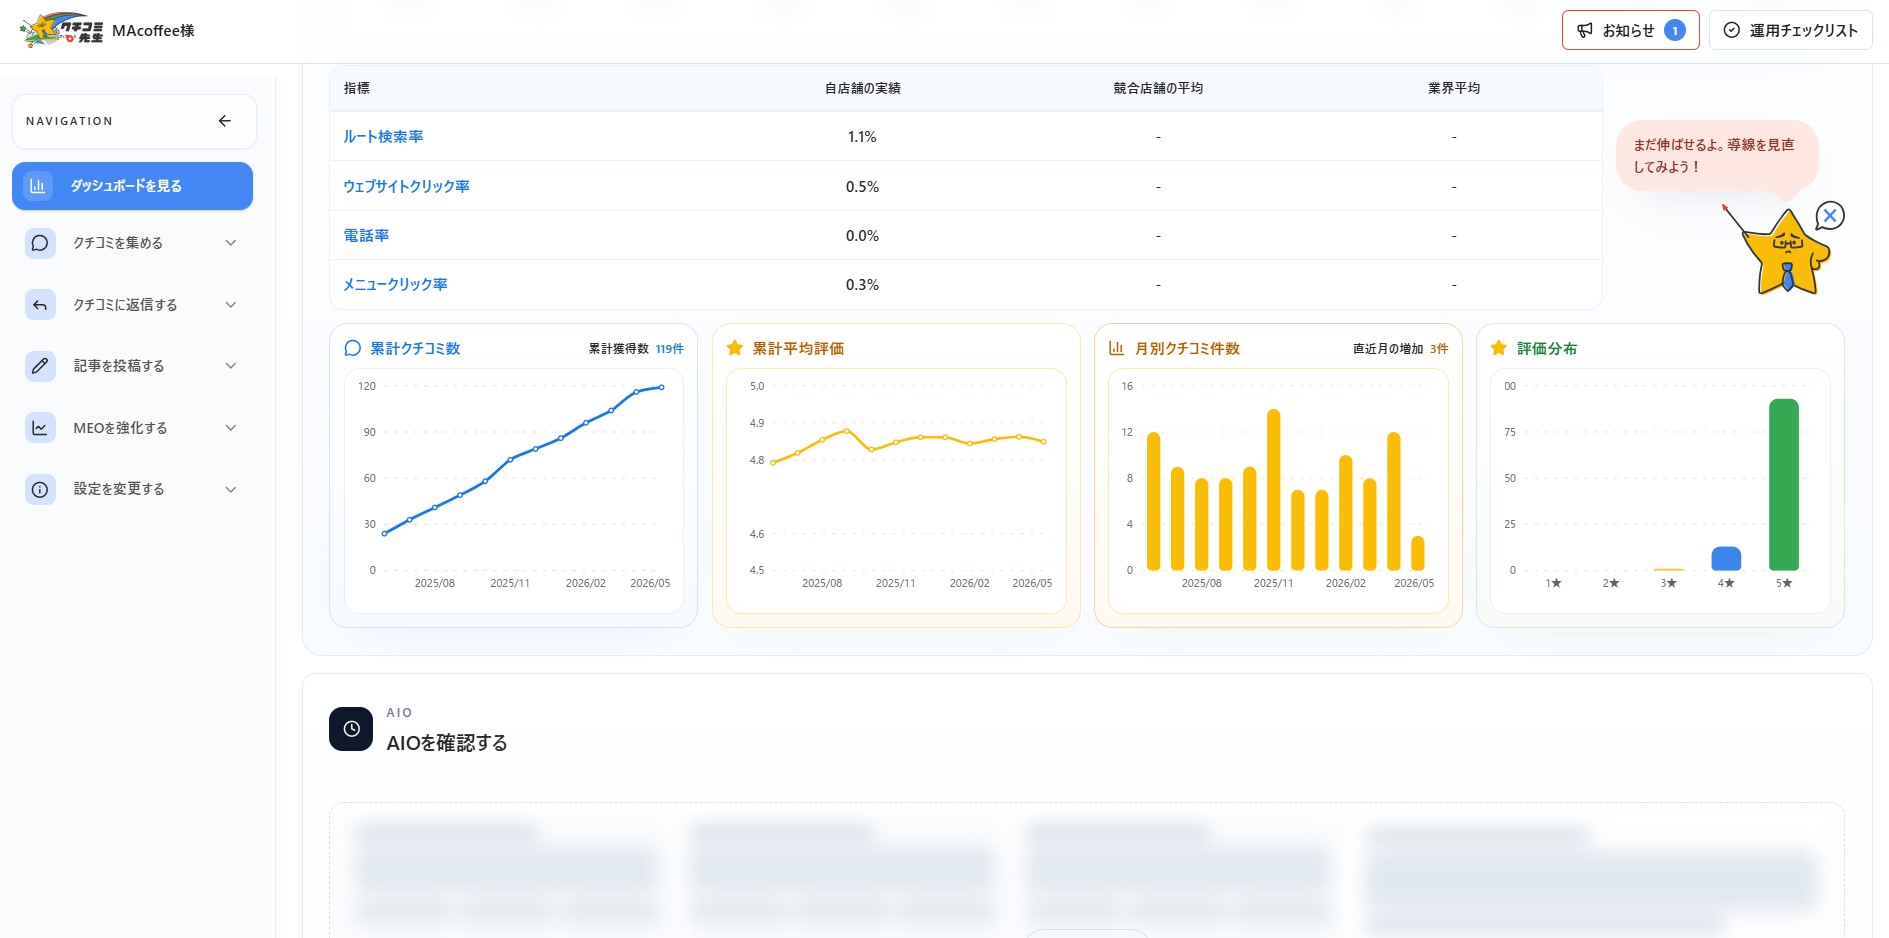
Task: Expand the 記事を投稿する menu chevron
Action: [x=231, y=366]
